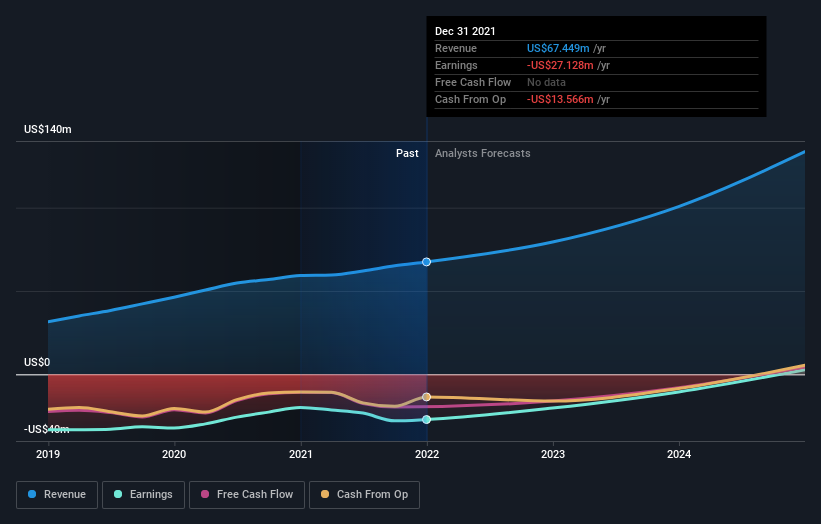Click the -US$13.566m cash from op value

coord(560,99)
